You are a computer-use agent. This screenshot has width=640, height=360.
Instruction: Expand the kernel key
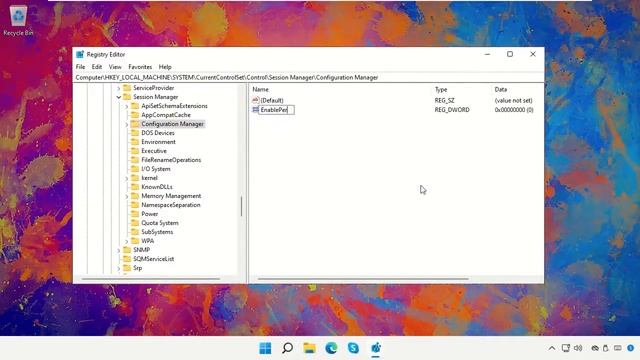[127, 178]
